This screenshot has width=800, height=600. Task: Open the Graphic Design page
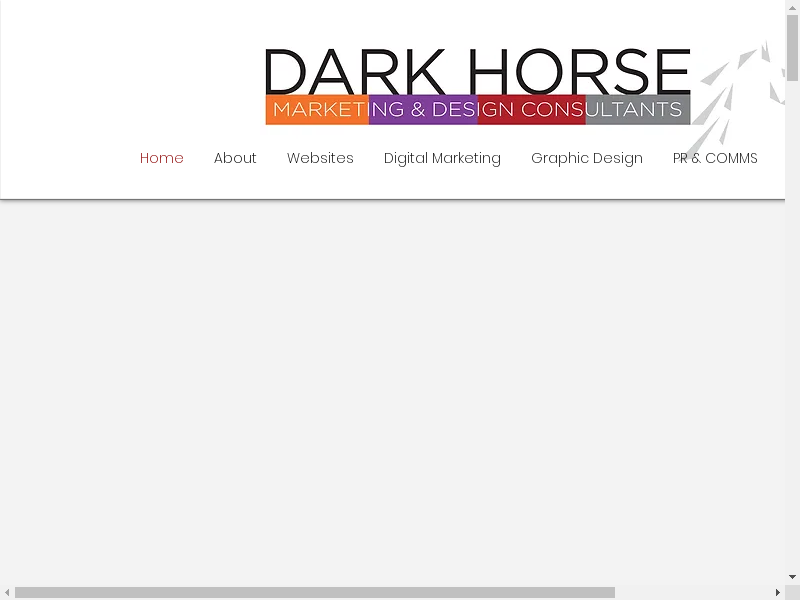[586, 158]
